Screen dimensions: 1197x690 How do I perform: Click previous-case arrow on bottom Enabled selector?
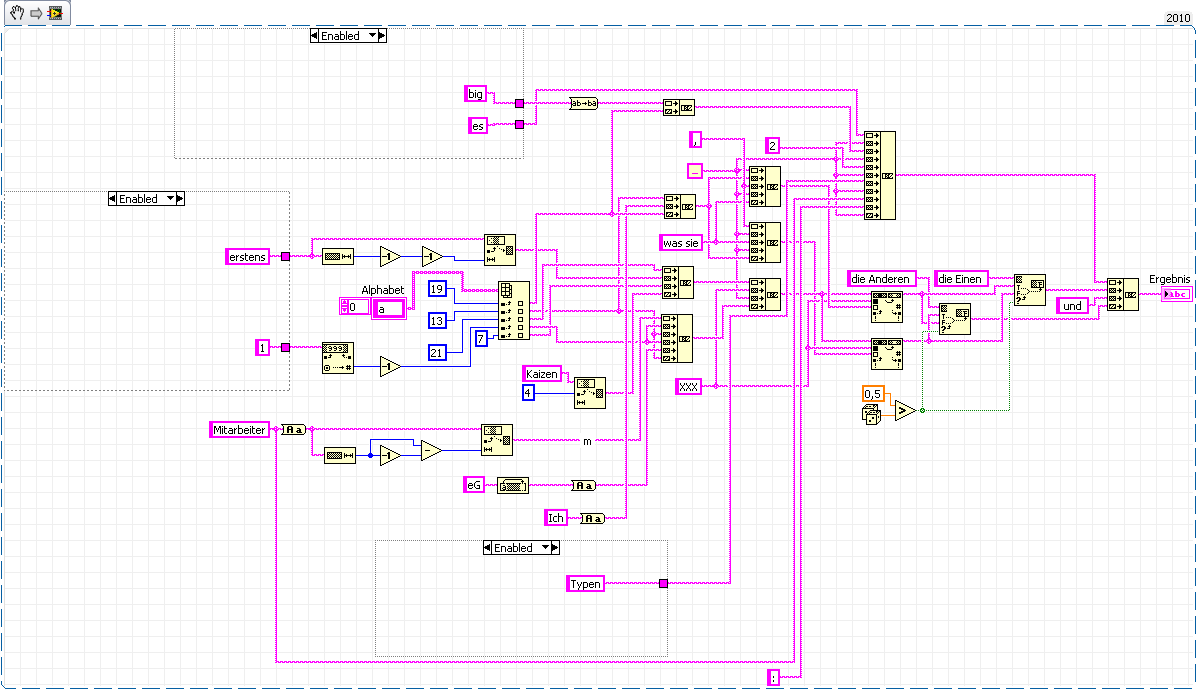[x=488, y=548]
